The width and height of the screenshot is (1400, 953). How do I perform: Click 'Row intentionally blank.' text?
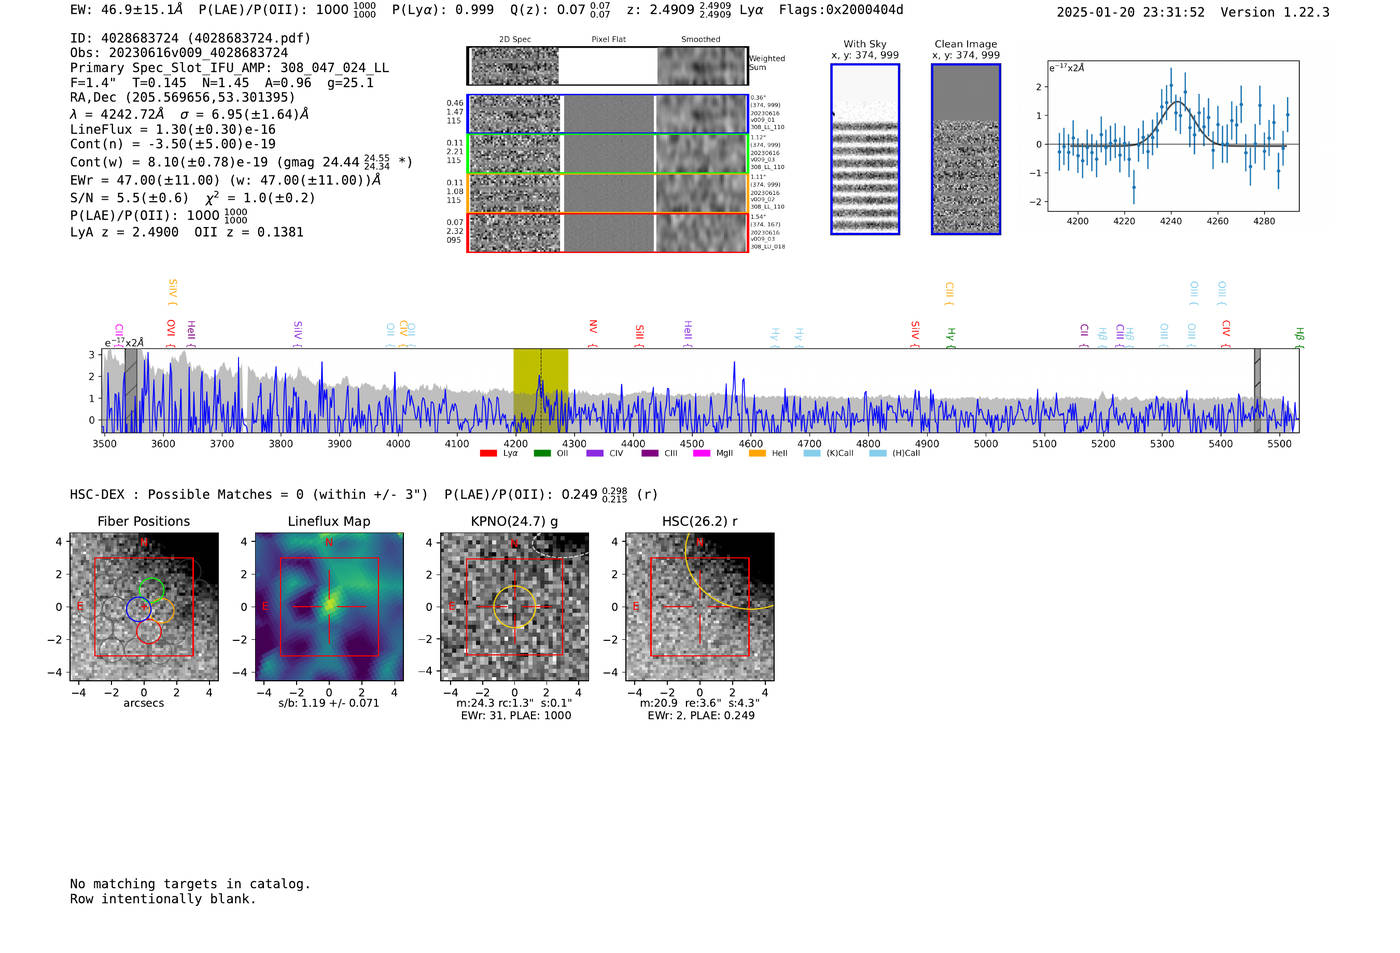pyautogui.click(x=163, y=899)
